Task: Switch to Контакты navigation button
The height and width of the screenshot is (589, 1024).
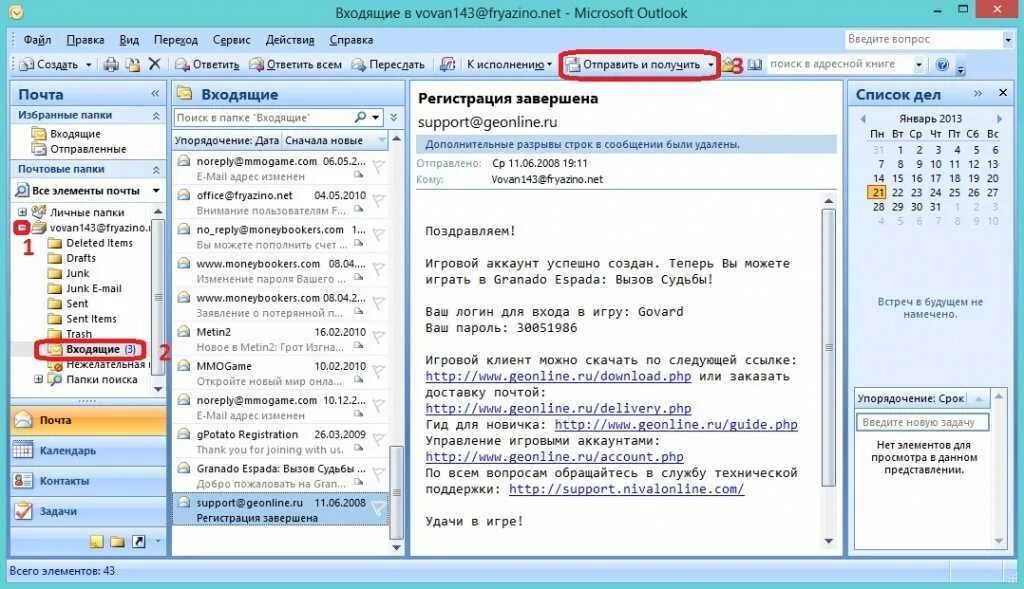Action: click(x=88, y=481)
